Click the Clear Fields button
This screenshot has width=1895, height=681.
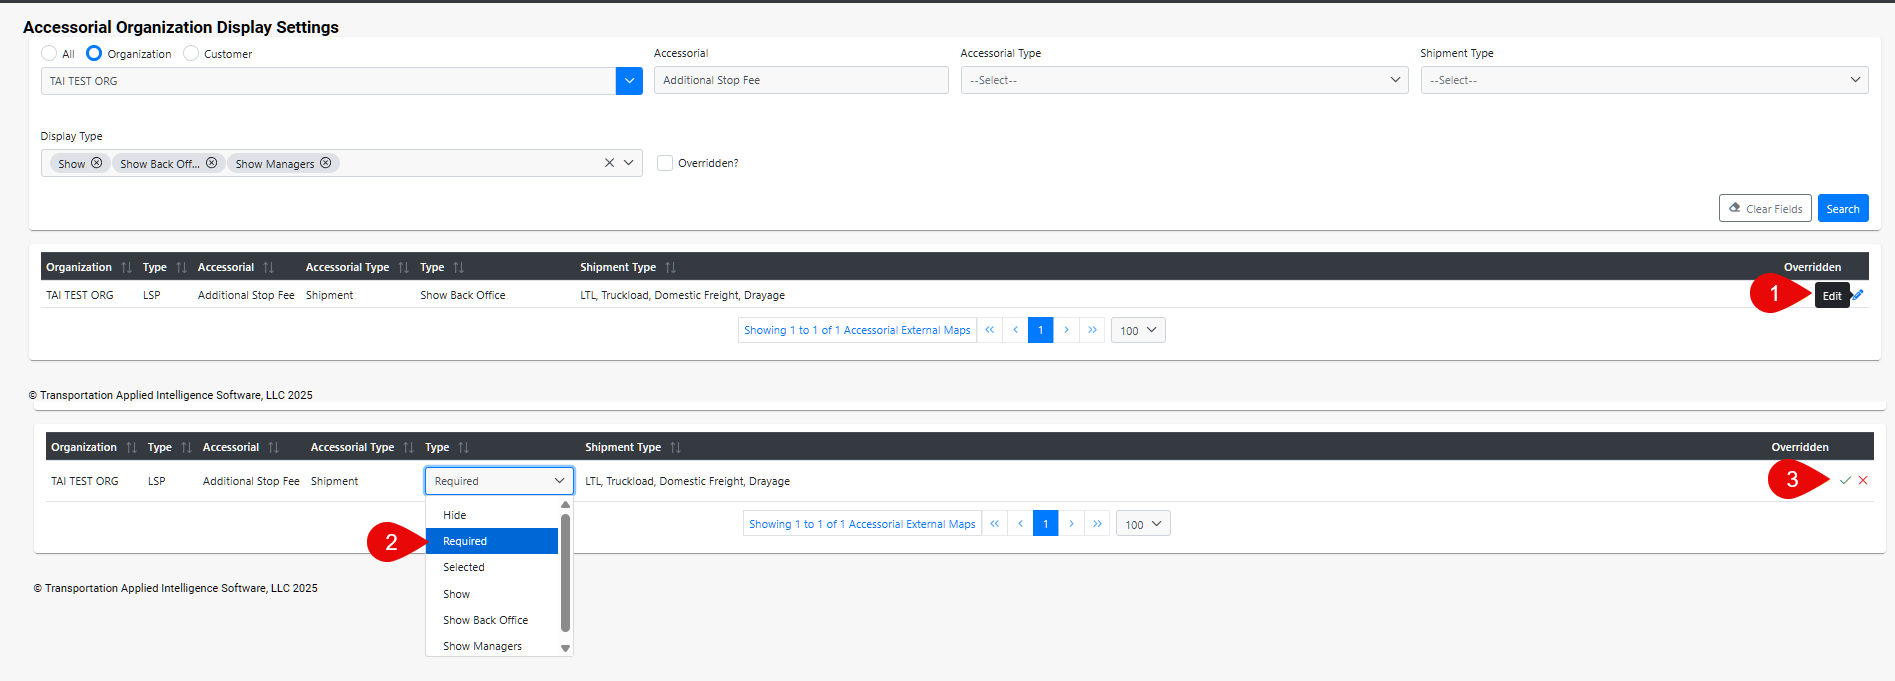pos(1765,209)
